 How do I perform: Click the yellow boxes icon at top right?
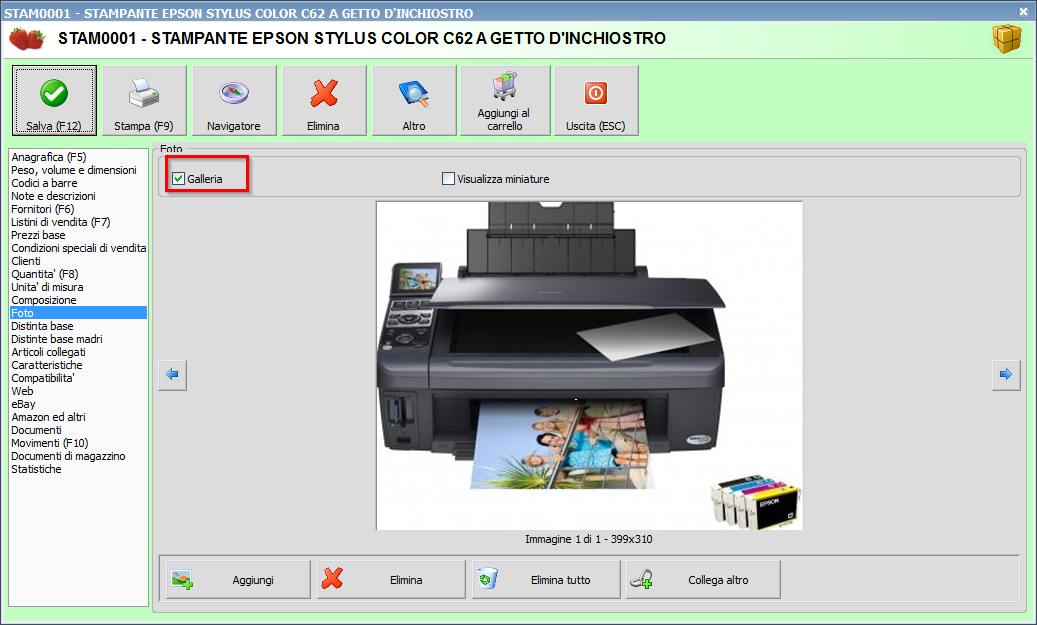[x=1007, y=39]
